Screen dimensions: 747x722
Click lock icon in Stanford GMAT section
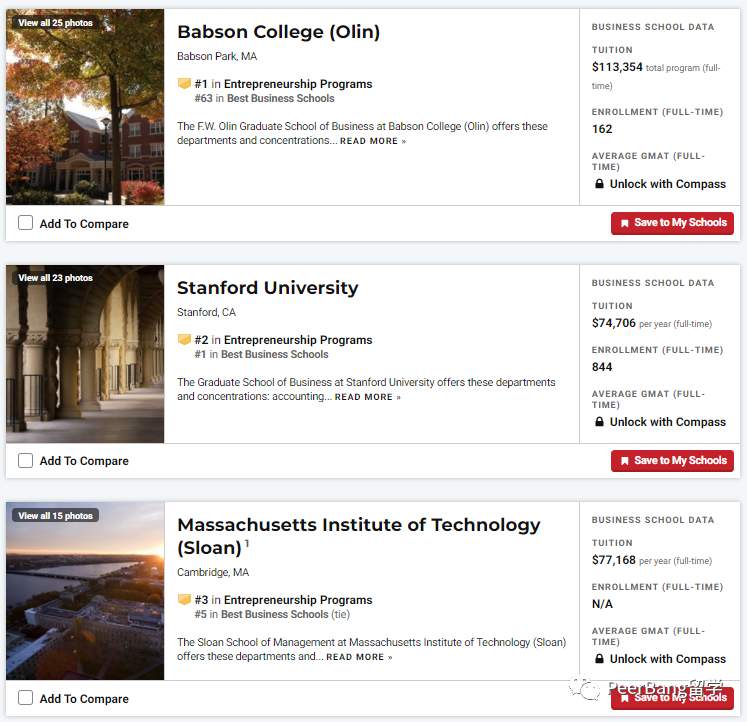(599, 422)
